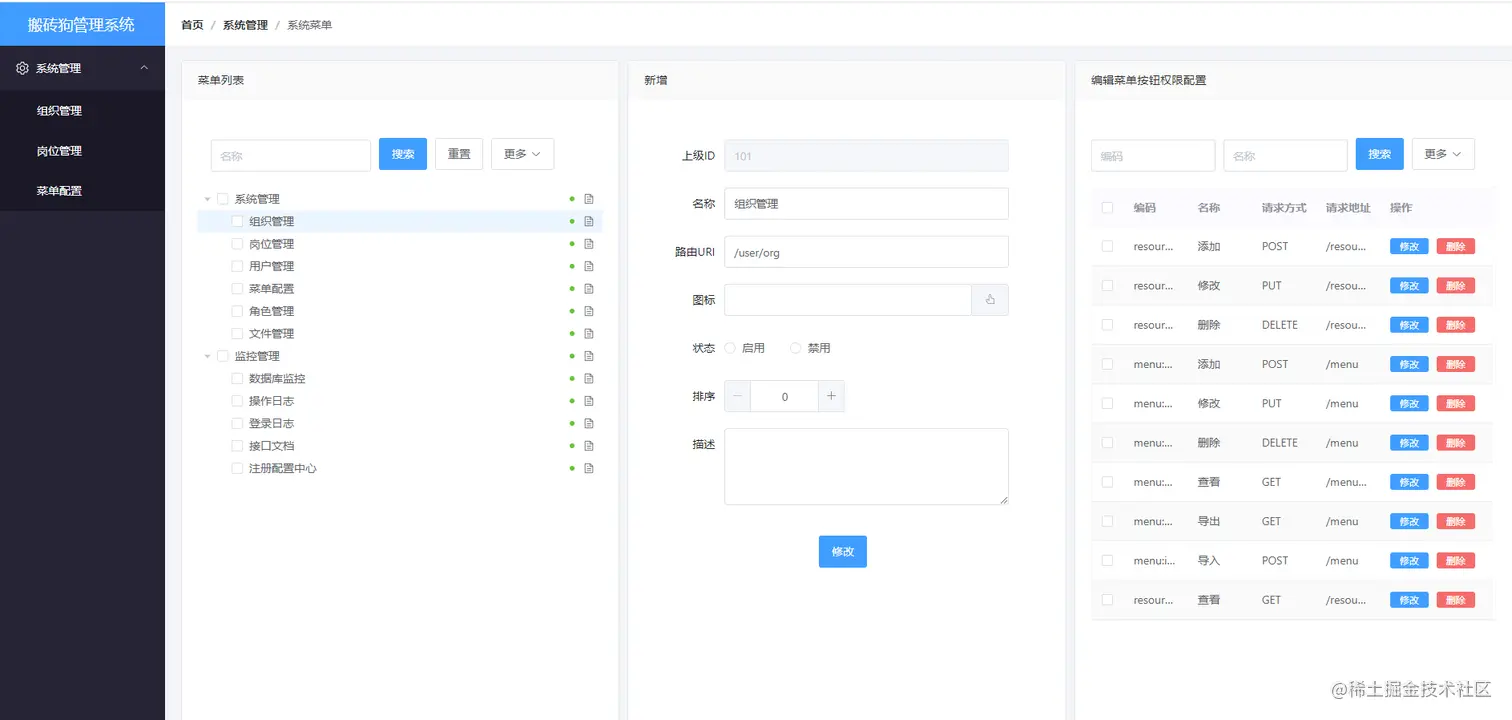The height and width of the screenshot is (720, 1512).
Task: Tick the checkbox for tree node 角色管理
Action: pyautogui.click(x=237, y=311)
